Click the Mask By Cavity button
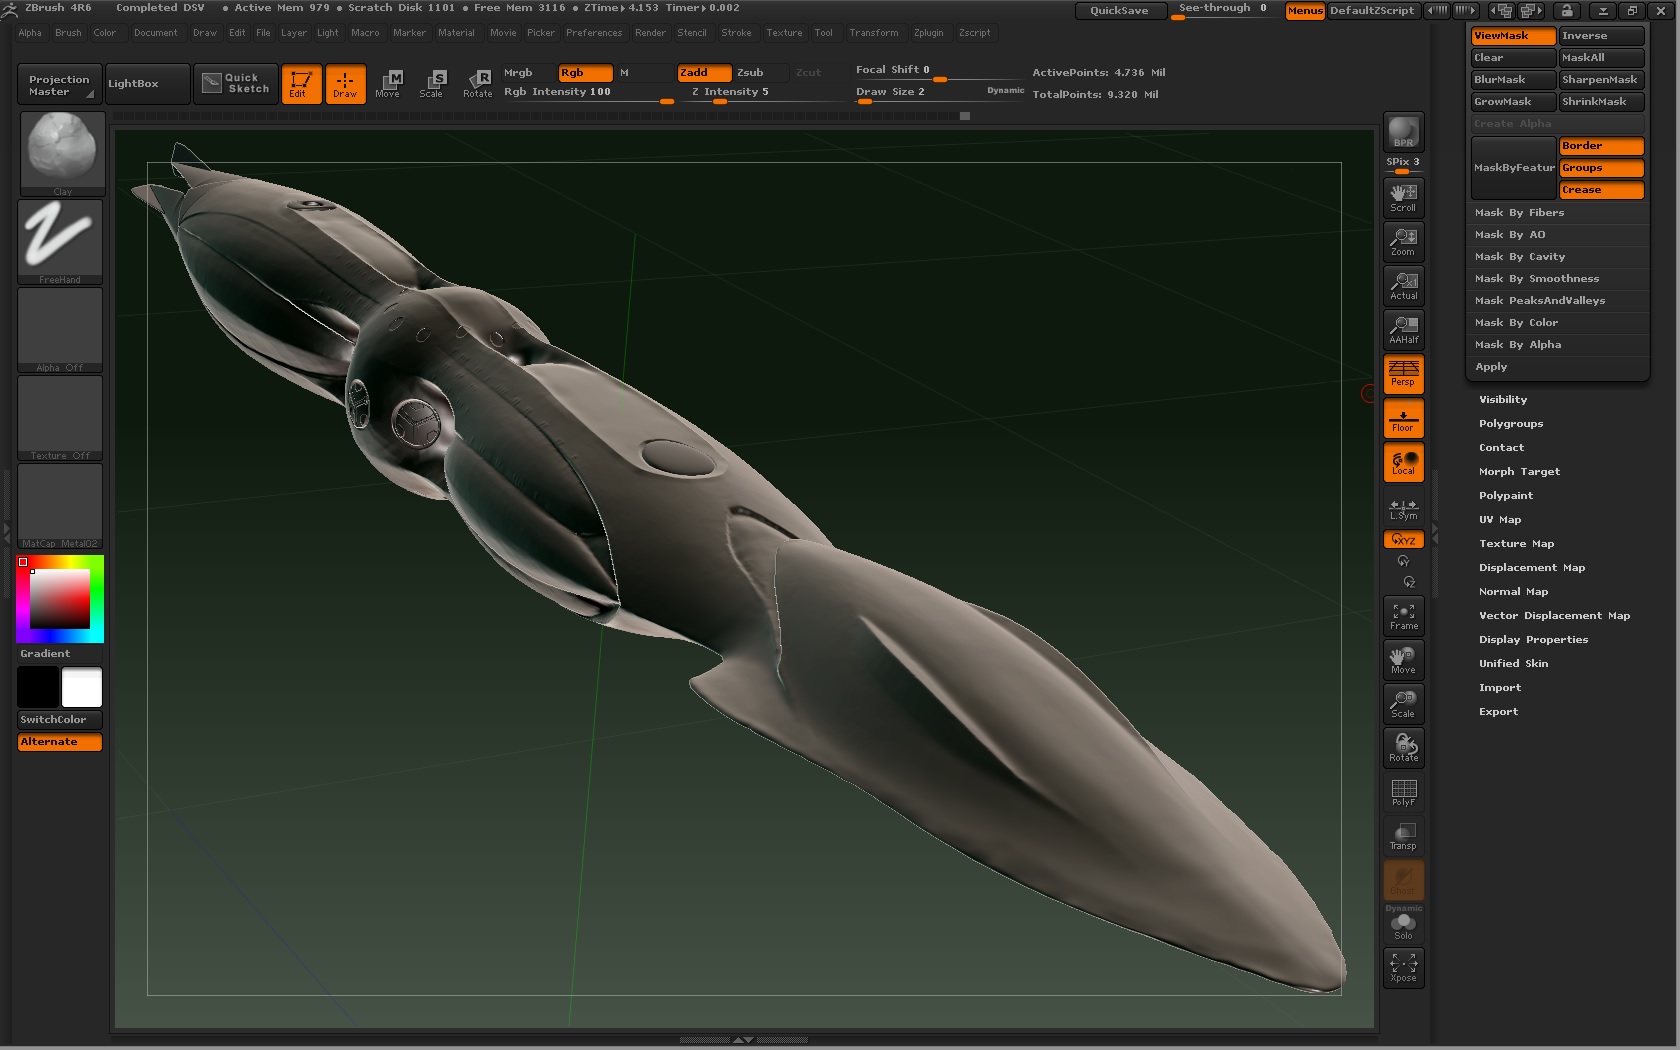 (1520, 256)
